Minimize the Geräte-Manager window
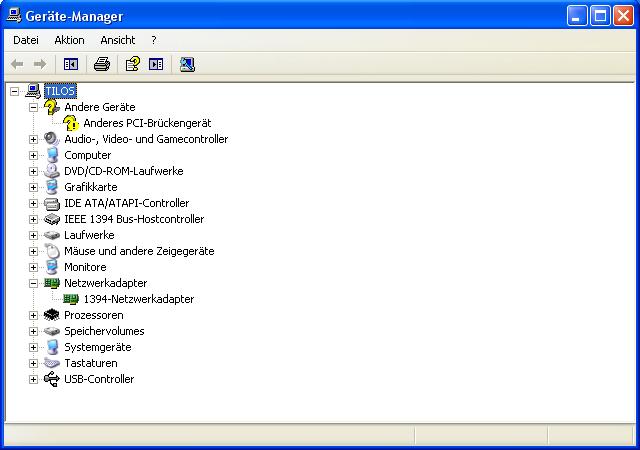Image resolution: width=640 pixels, height=450 pixels. [577, 16]
